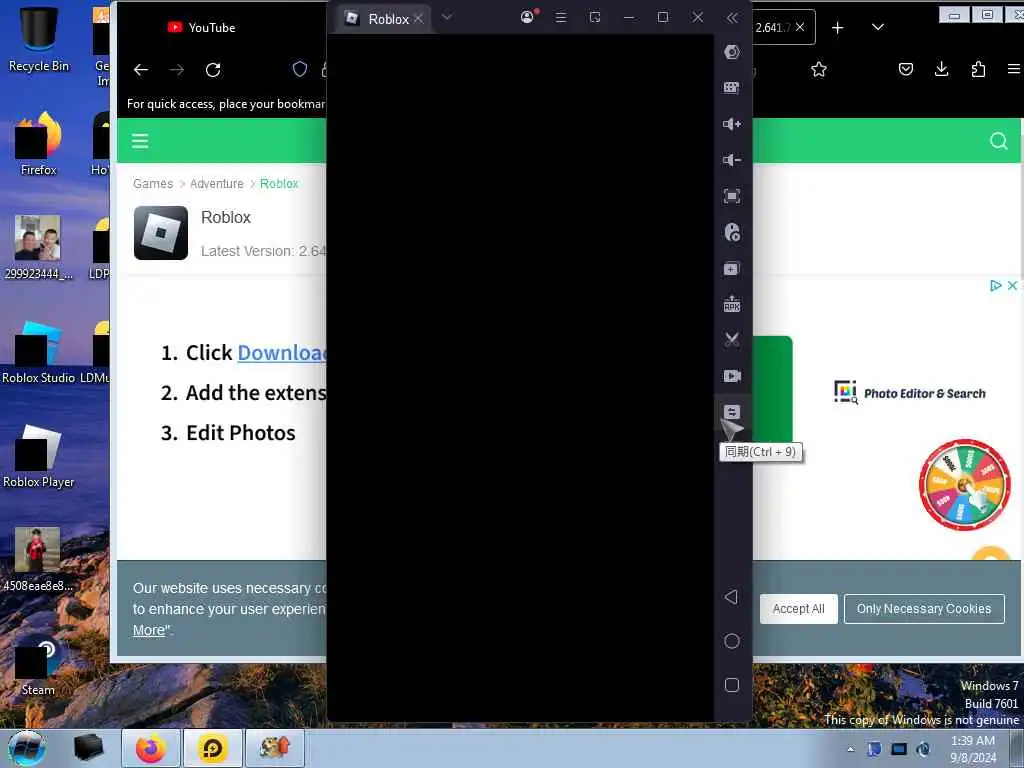Click the Accept All cookies button

798,609
